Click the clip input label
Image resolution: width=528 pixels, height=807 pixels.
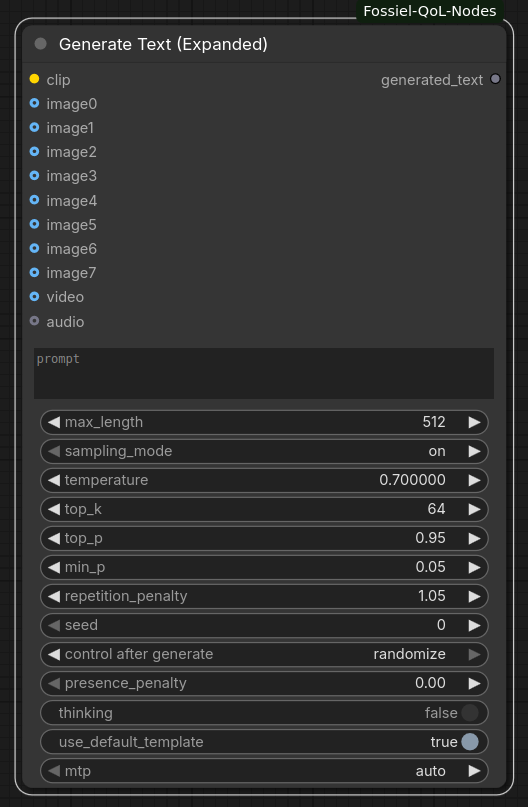[58, 80]
